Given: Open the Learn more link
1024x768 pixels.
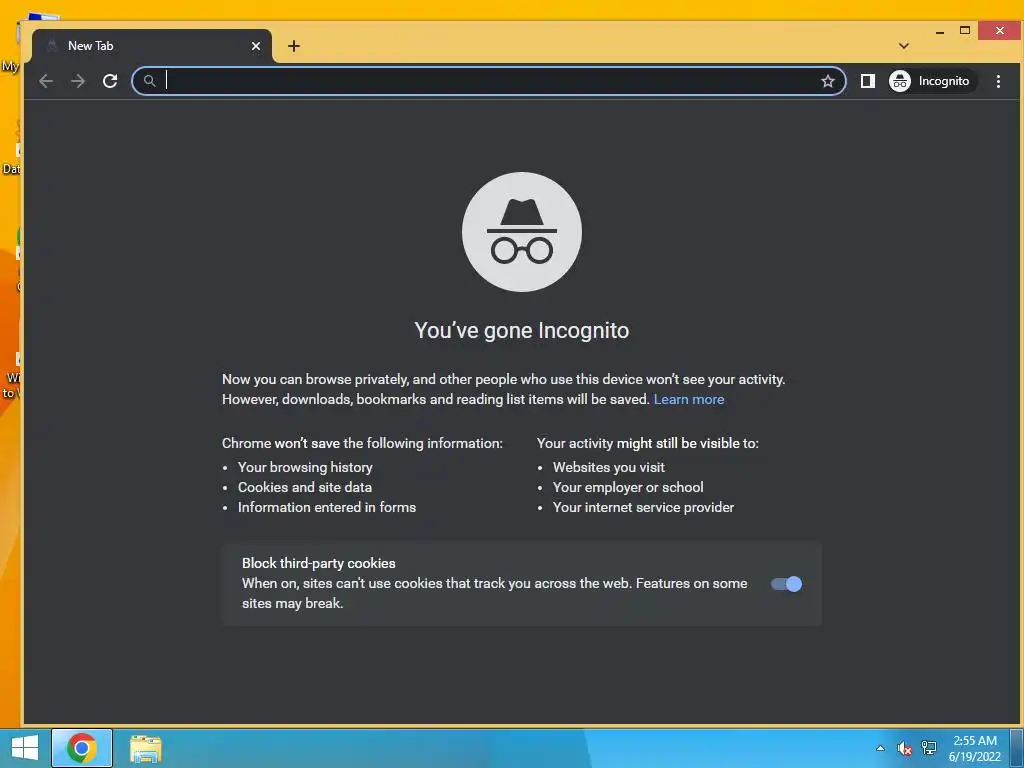Looking at the screenshot, I should point(689,399).
